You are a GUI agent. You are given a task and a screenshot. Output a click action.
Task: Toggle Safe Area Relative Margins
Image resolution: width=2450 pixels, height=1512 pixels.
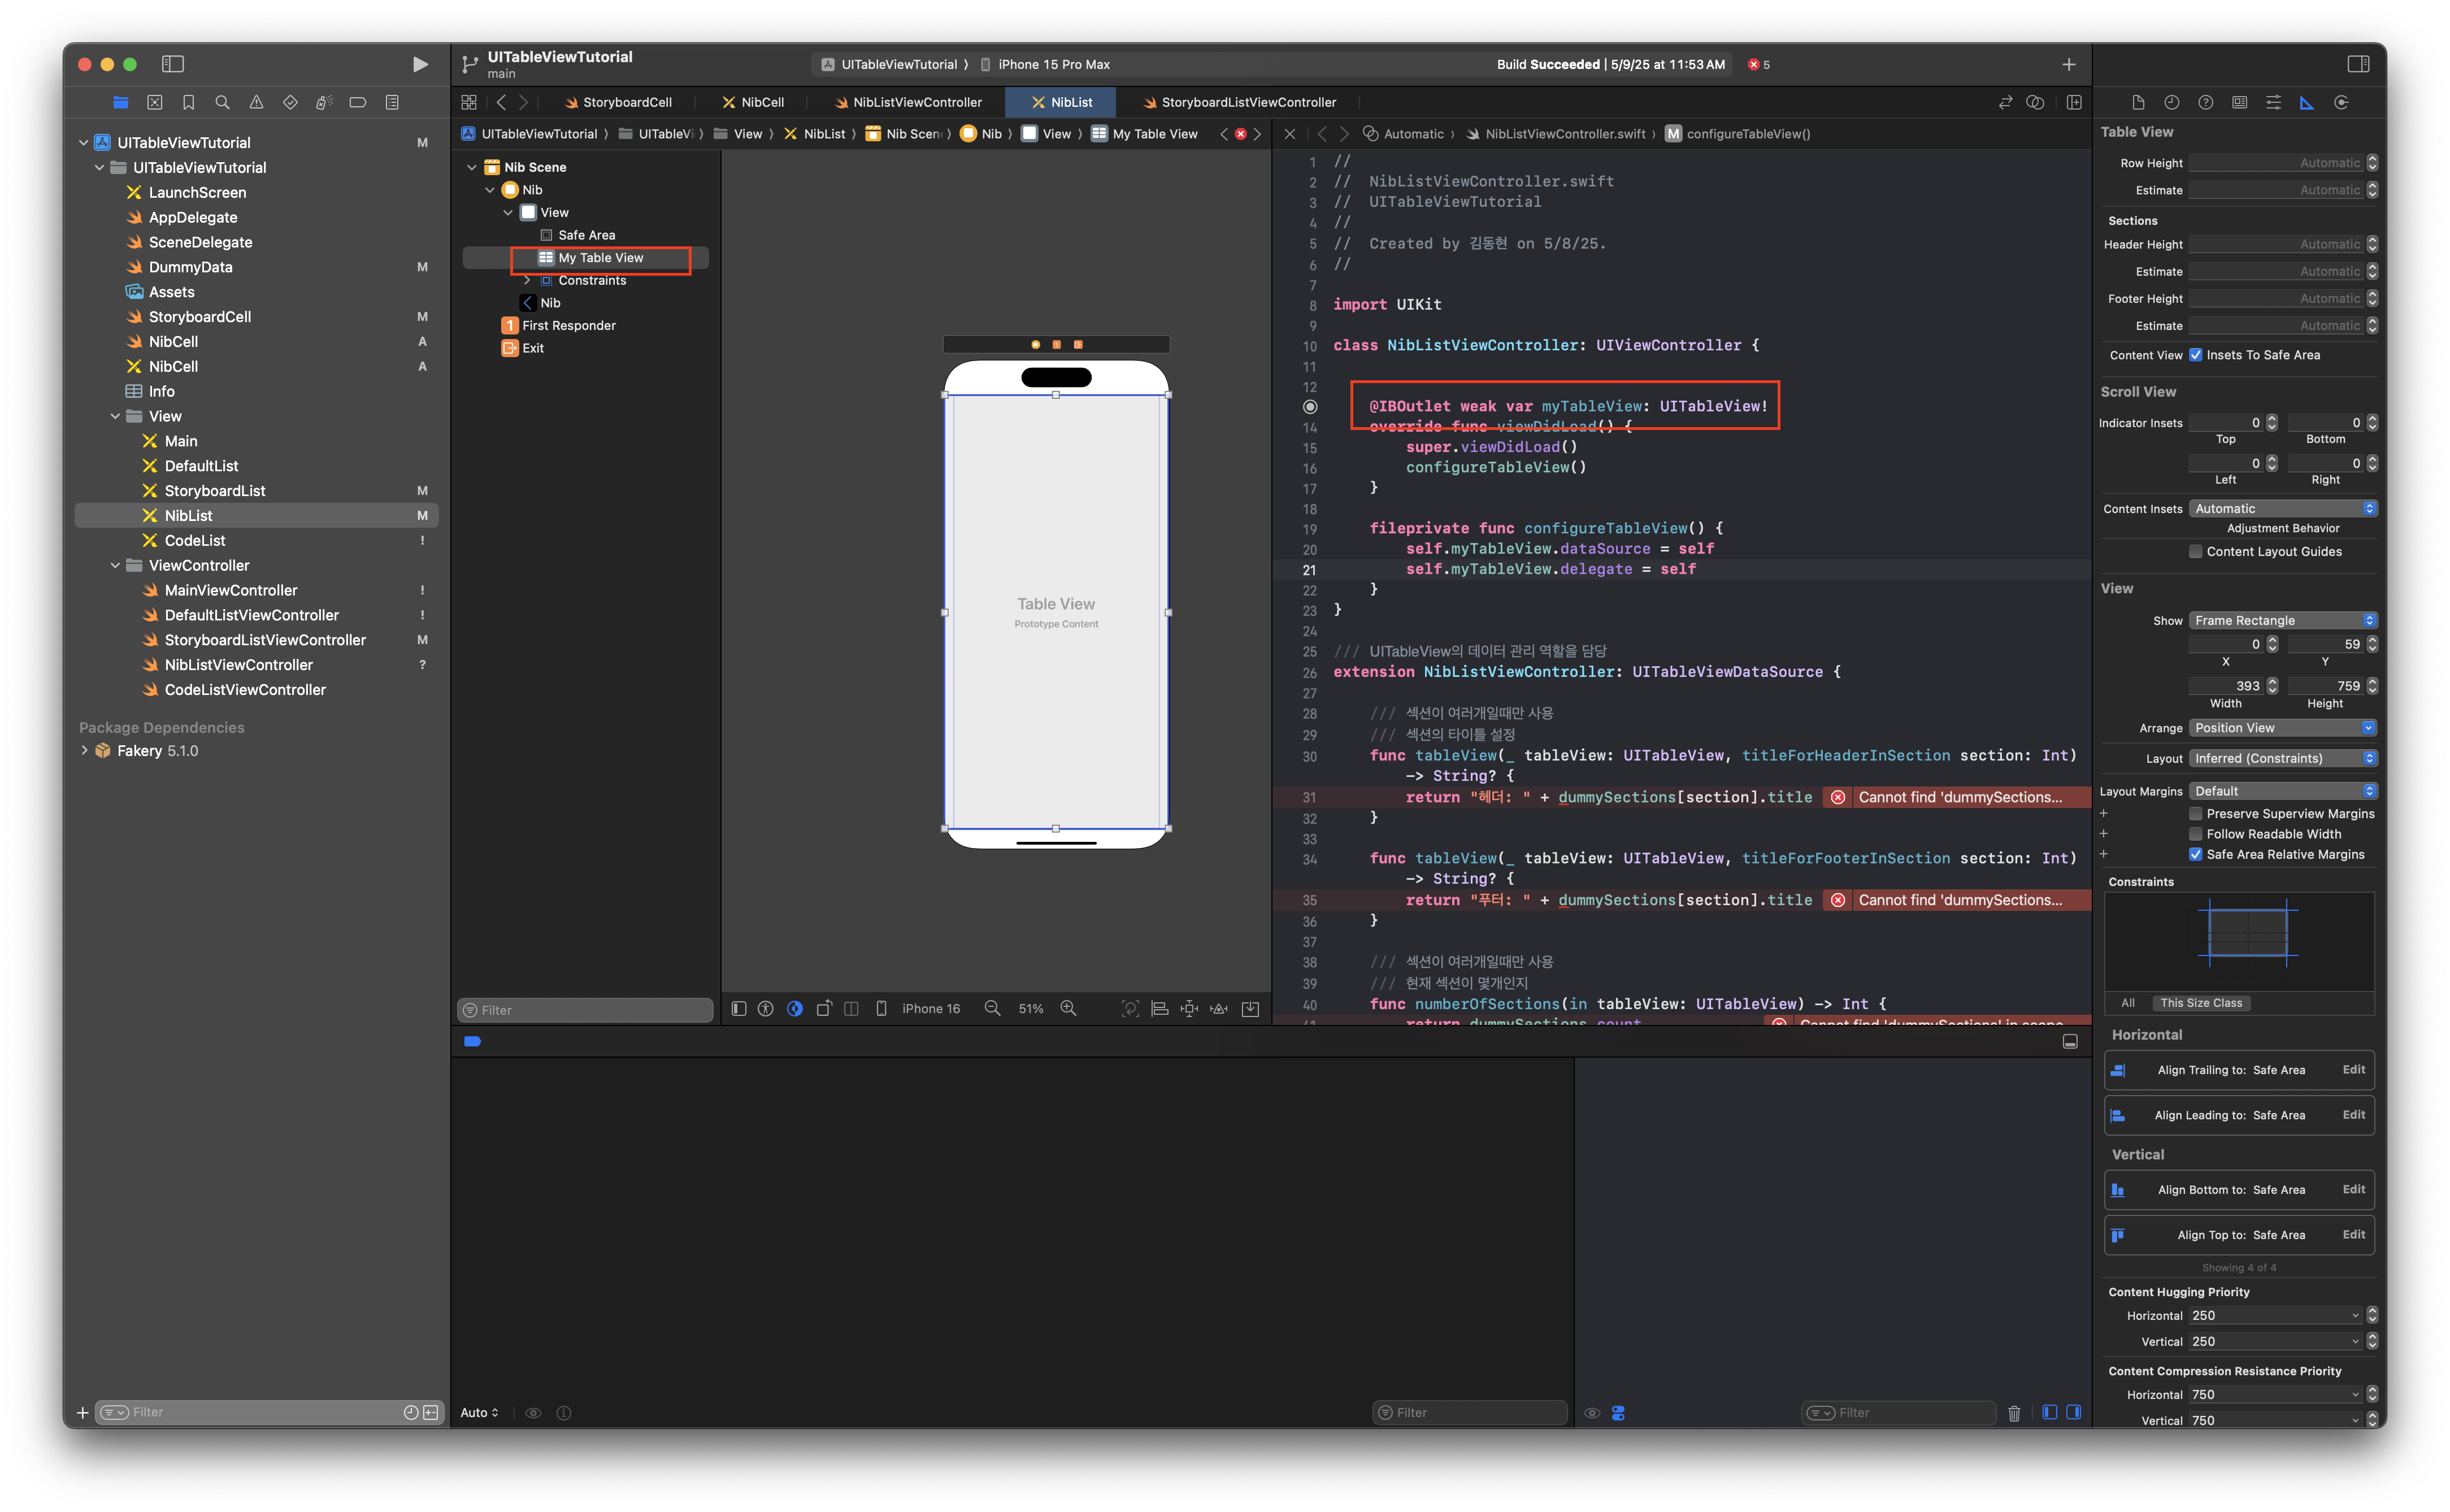tap(2196, 854)
